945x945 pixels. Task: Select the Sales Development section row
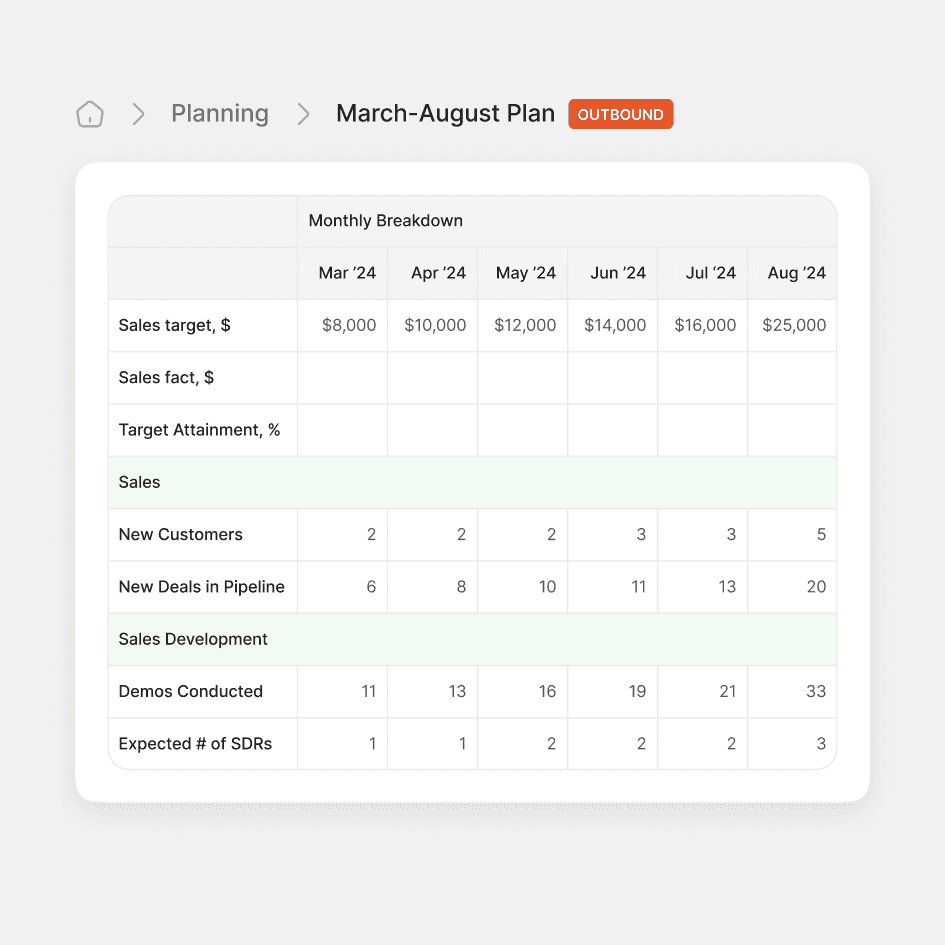(x=193, y=639)
